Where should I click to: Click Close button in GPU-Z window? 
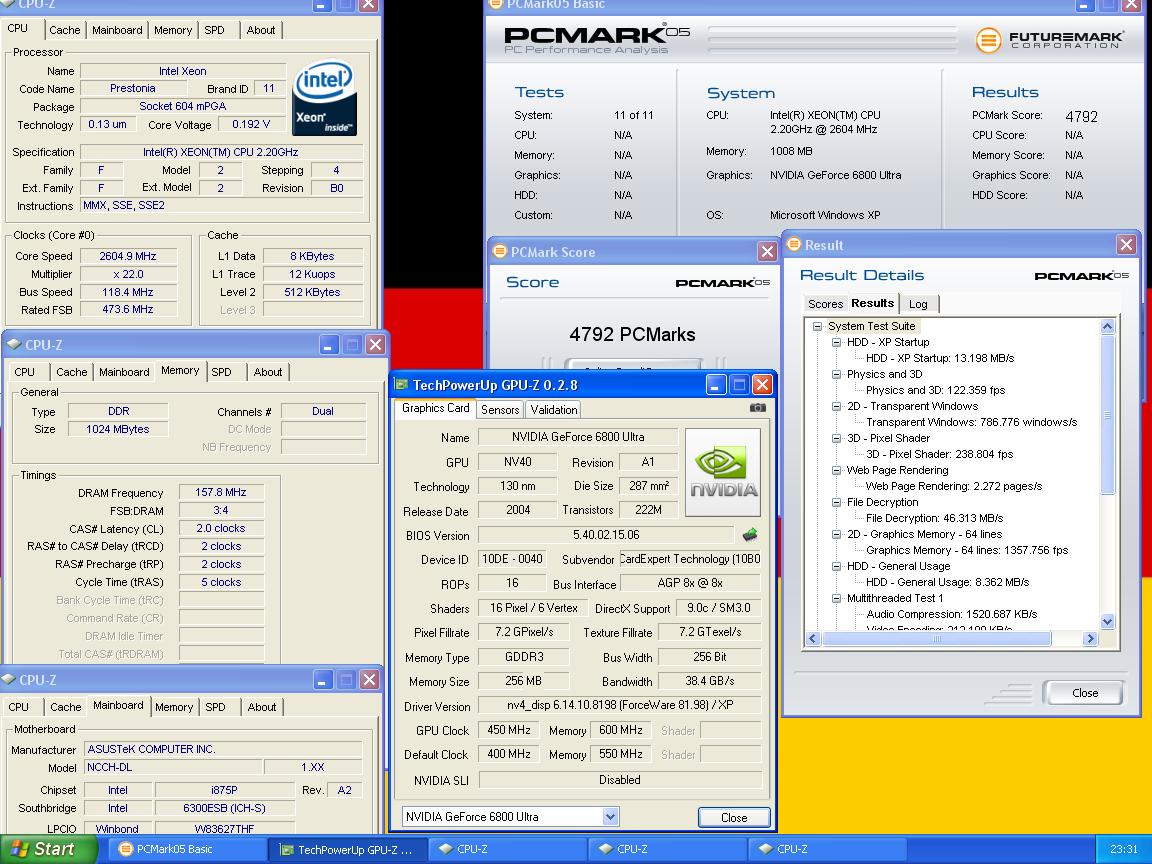coord(734,817)
